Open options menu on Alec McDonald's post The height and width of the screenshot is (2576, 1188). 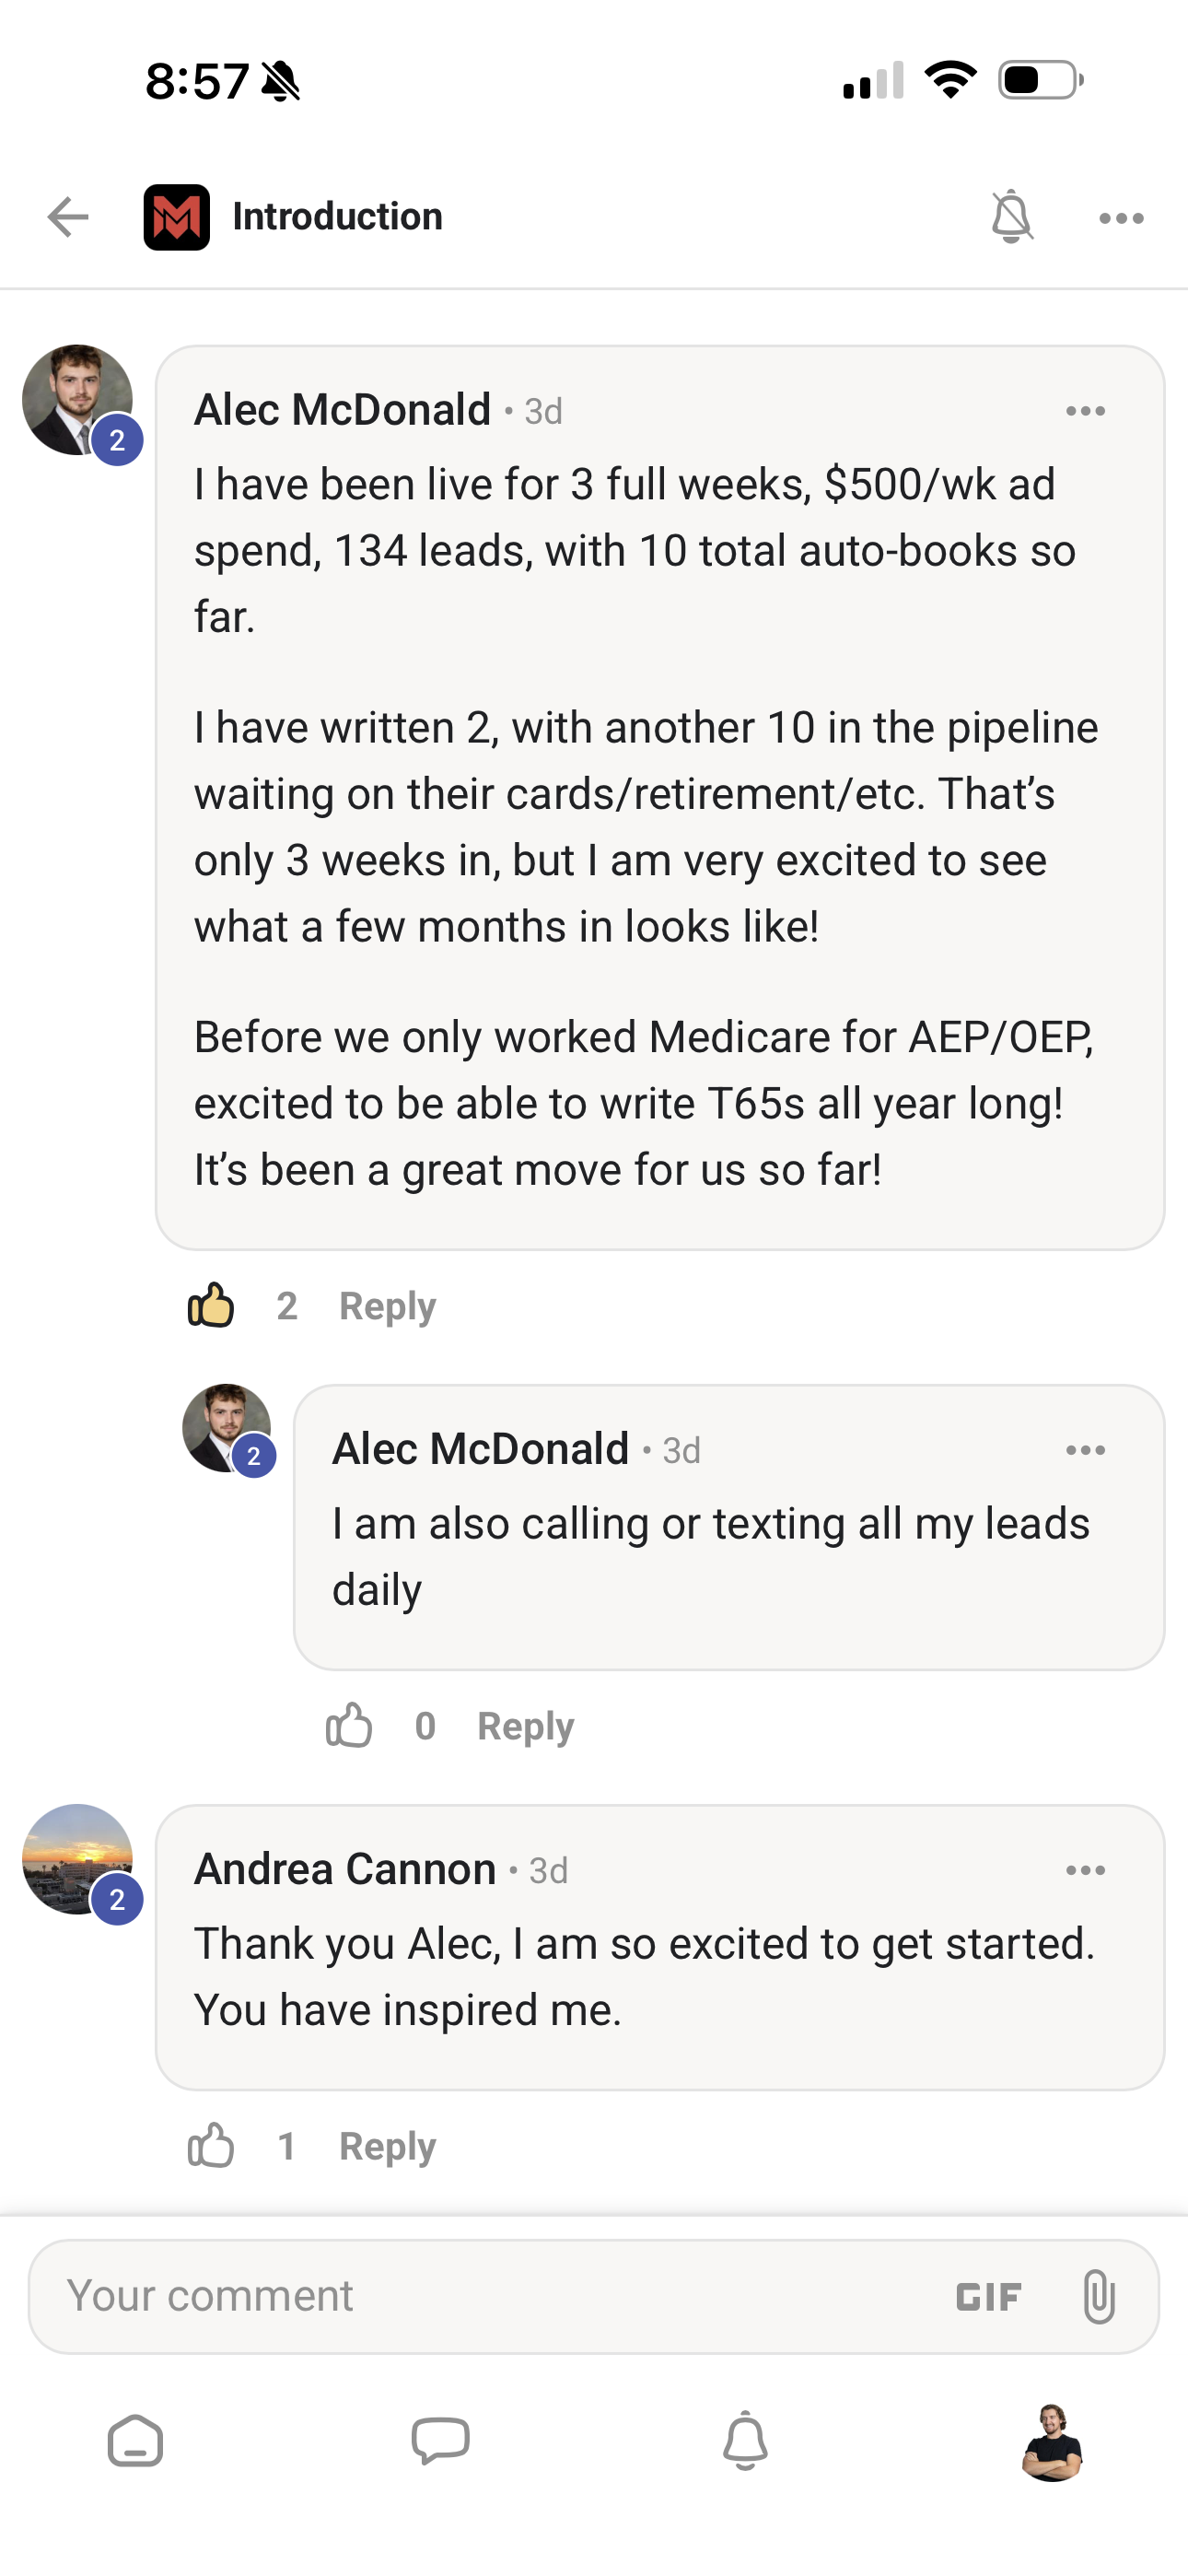coord(1088,410)
